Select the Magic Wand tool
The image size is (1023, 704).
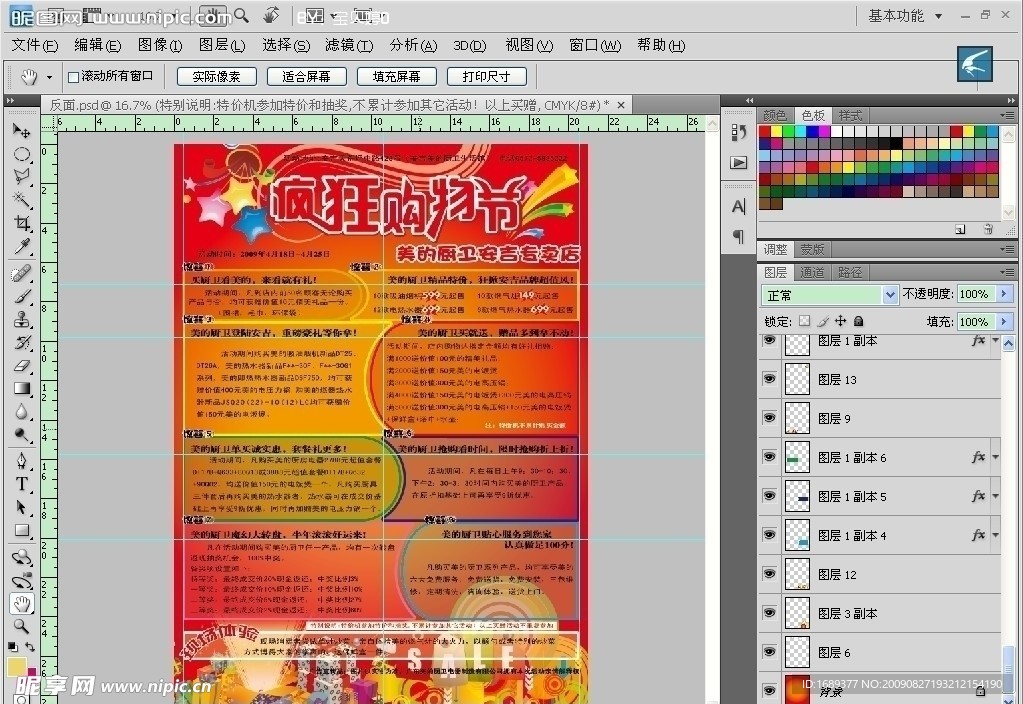click(22, 200)
